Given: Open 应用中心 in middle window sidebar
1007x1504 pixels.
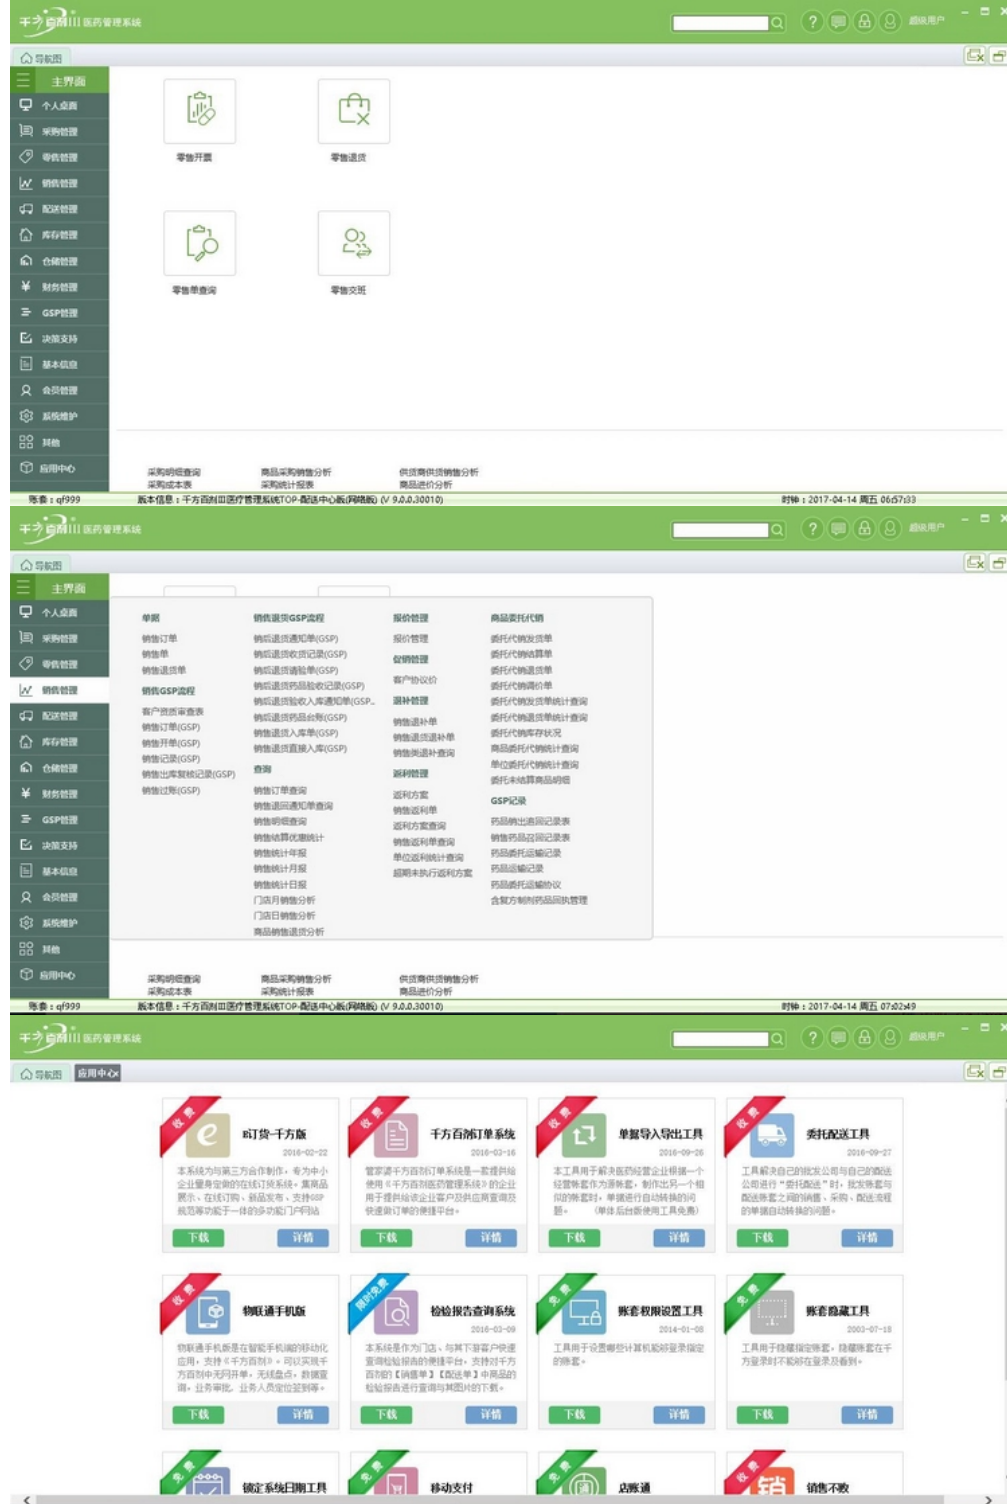Looking at the screenshot, I should [59, 975].
